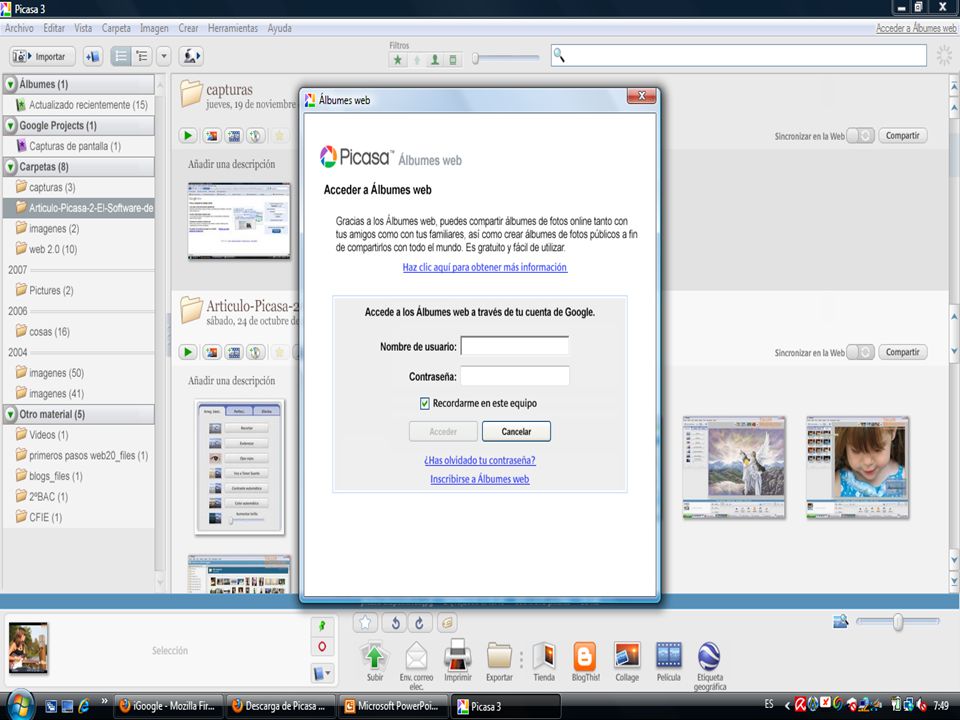Collapse the Google Projects (1) section

[10, 126]
